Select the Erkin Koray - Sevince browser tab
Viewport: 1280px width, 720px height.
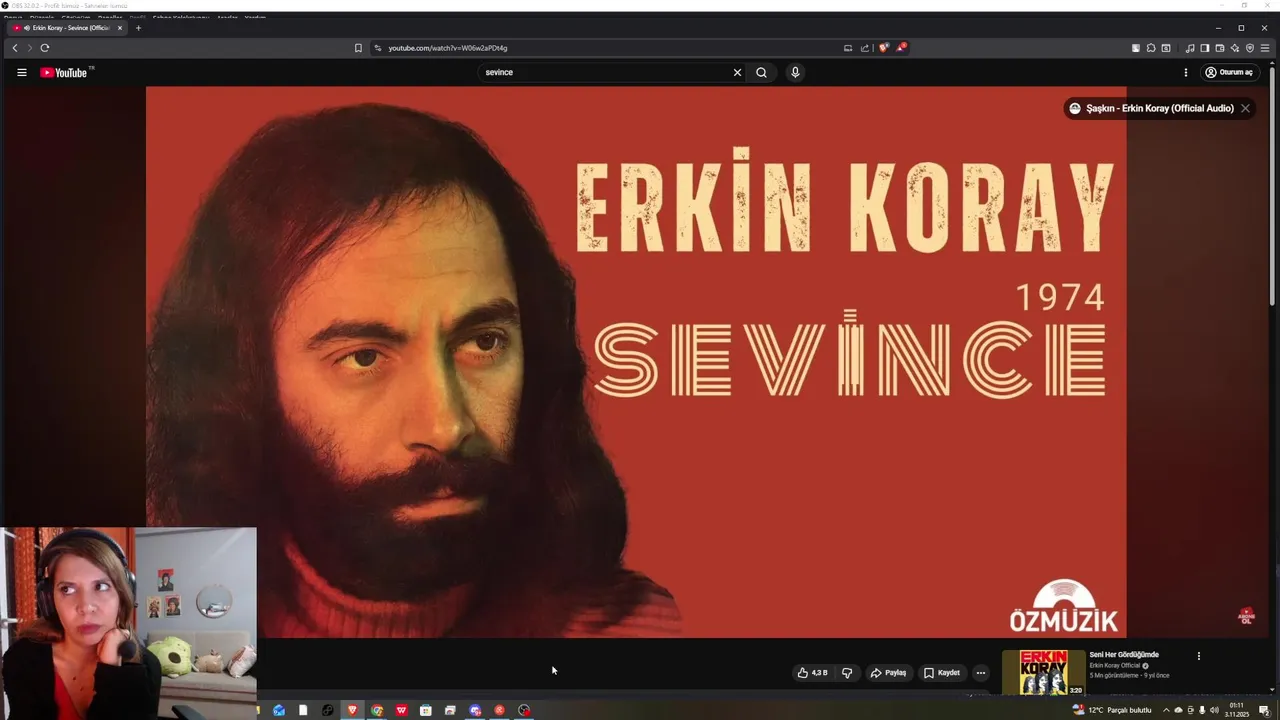(67, 28)
